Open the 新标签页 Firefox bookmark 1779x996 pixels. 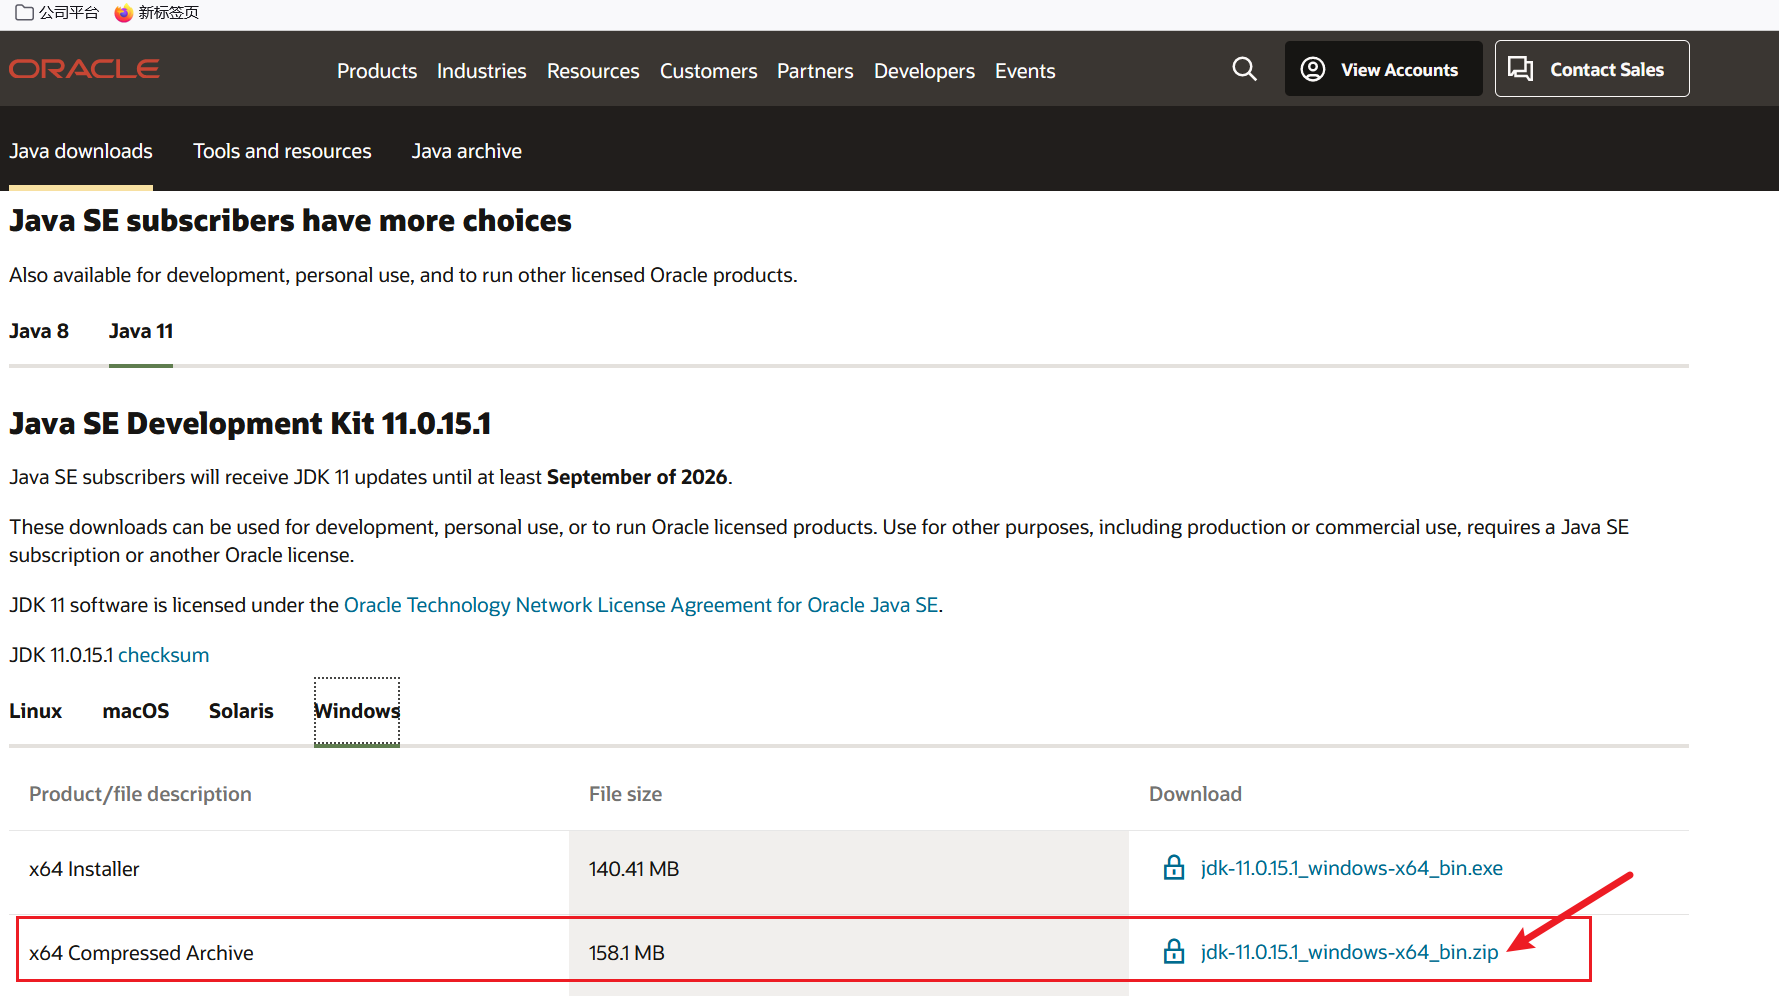(157, 13)
